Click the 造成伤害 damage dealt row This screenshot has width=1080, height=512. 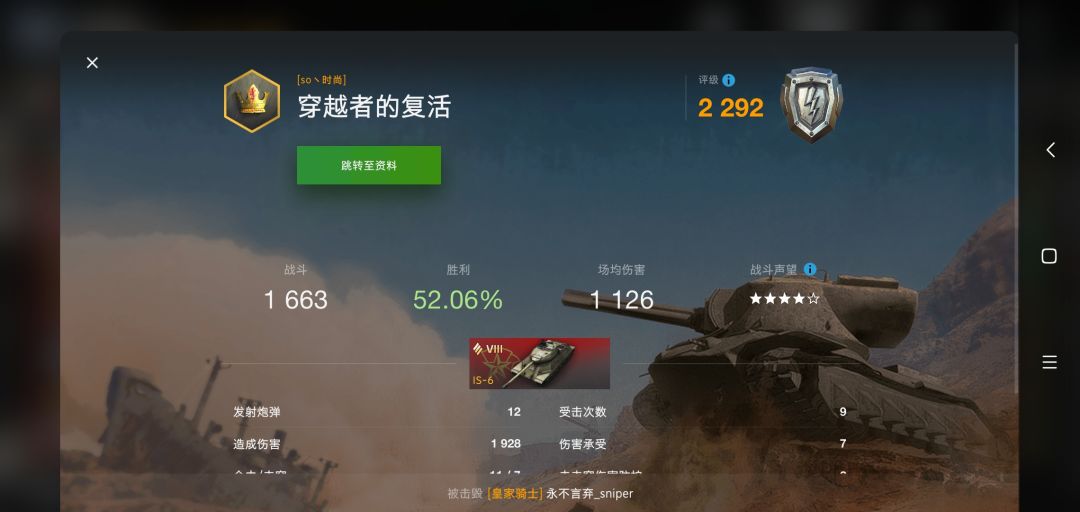click(377, 444)
